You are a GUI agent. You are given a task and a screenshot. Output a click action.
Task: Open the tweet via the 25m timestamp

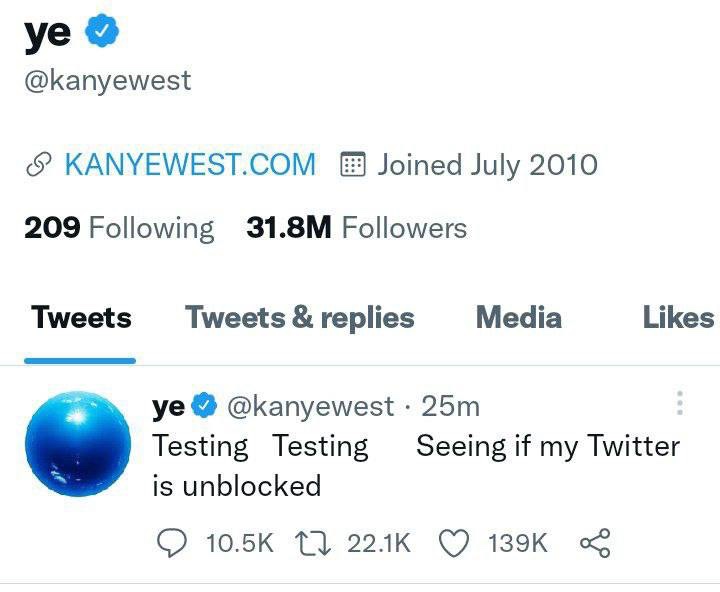tap(450, 406)
